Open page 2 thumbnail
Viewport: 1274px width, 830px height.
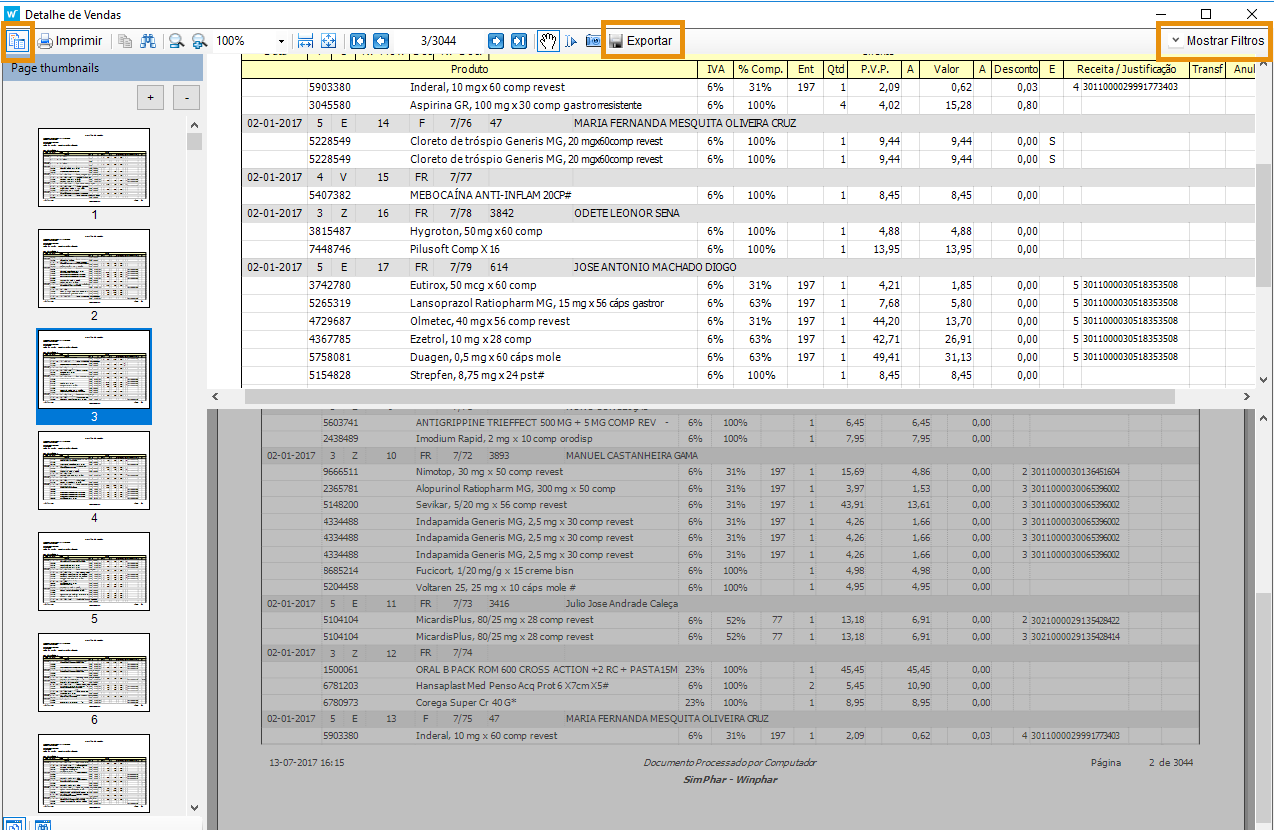(94, 268)
